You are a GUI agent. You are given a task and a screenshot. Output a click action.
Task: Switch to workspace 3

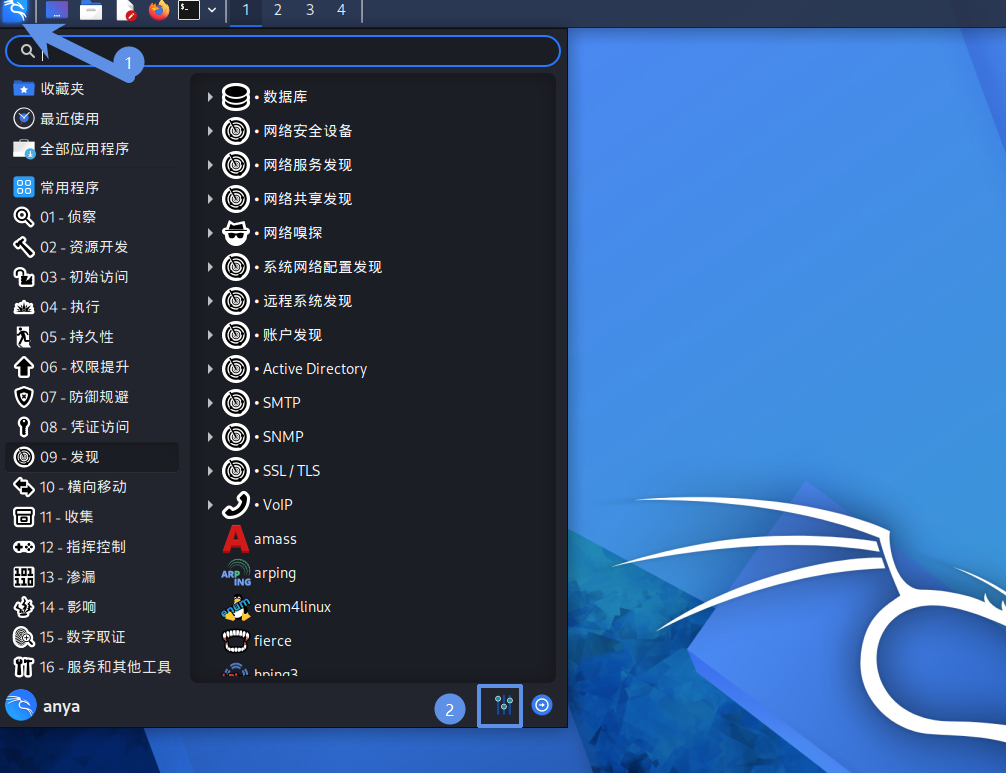[x=310, y=11]
